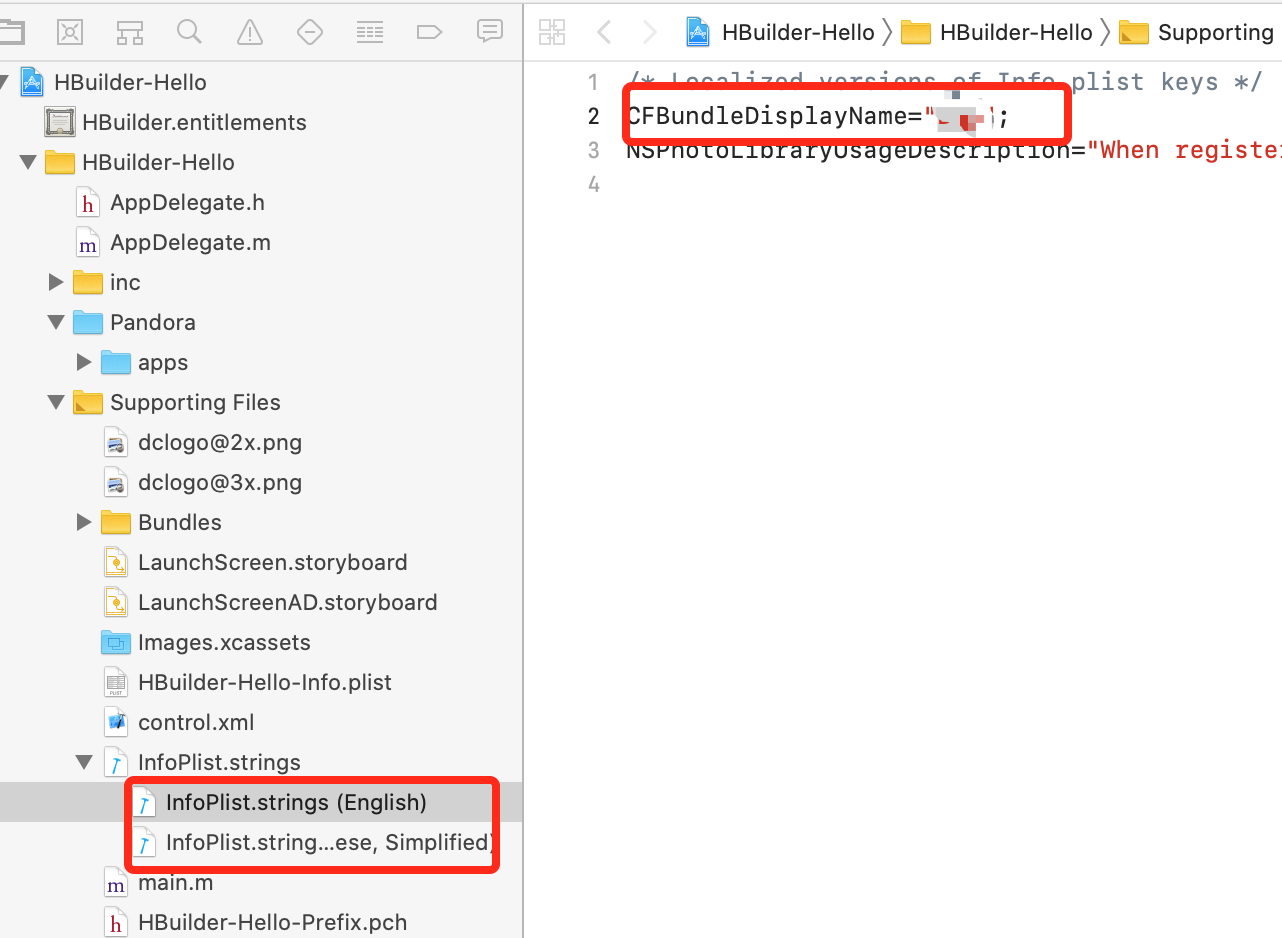1282x938 pixels.
Task: Open HBuilder-Hello-Info.plist
Action: (x=265, y=682)
